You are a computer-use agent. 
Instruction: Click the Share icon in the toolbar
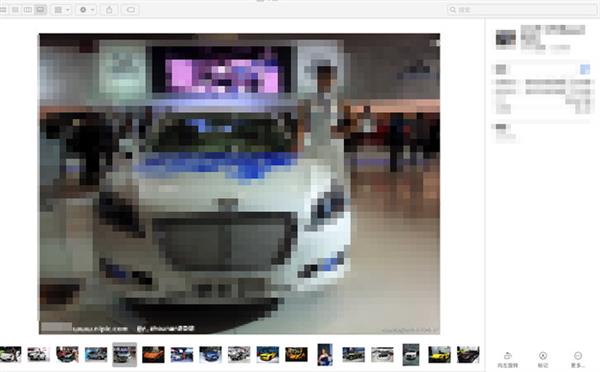click(x=109, y=10)
